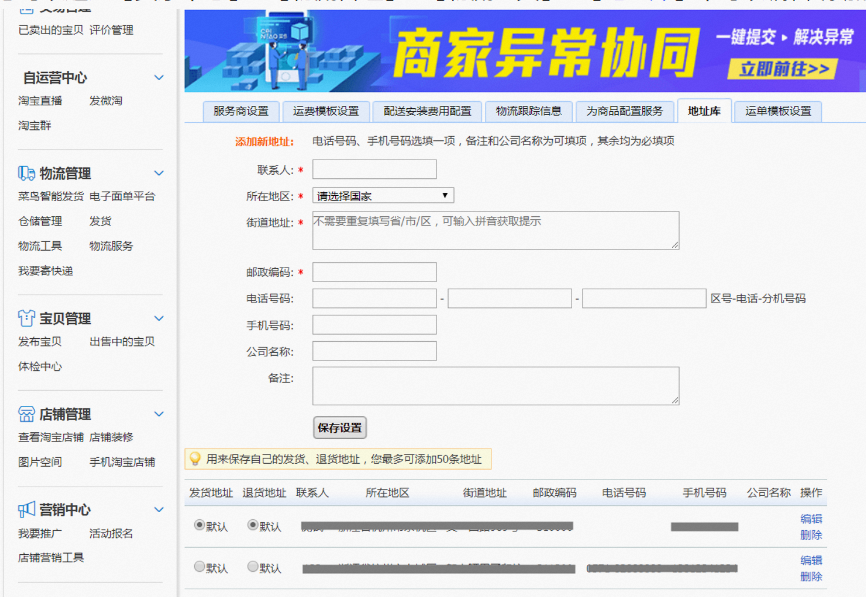The height and width of the screenshot is (597, 866).
Task: Open the 物流工具 link
Action: 40,246
